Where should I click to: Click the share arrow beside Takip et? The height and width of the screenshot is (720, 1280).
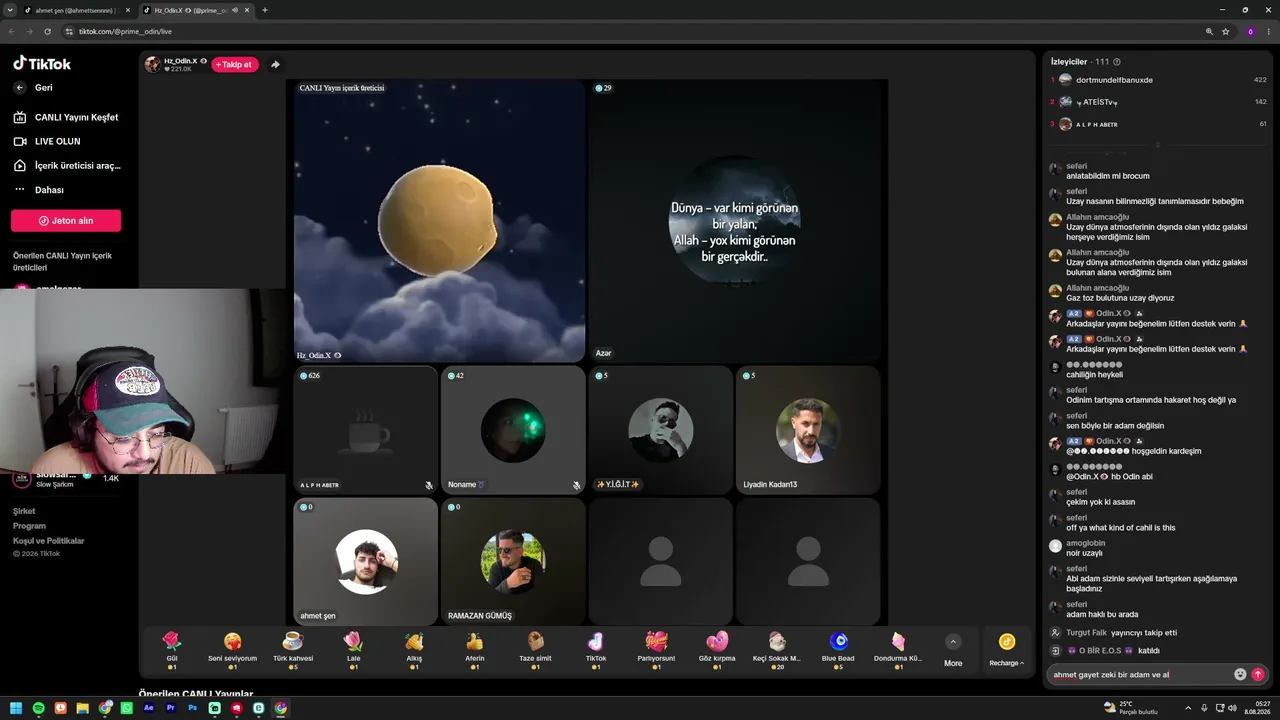pos(275,65)
